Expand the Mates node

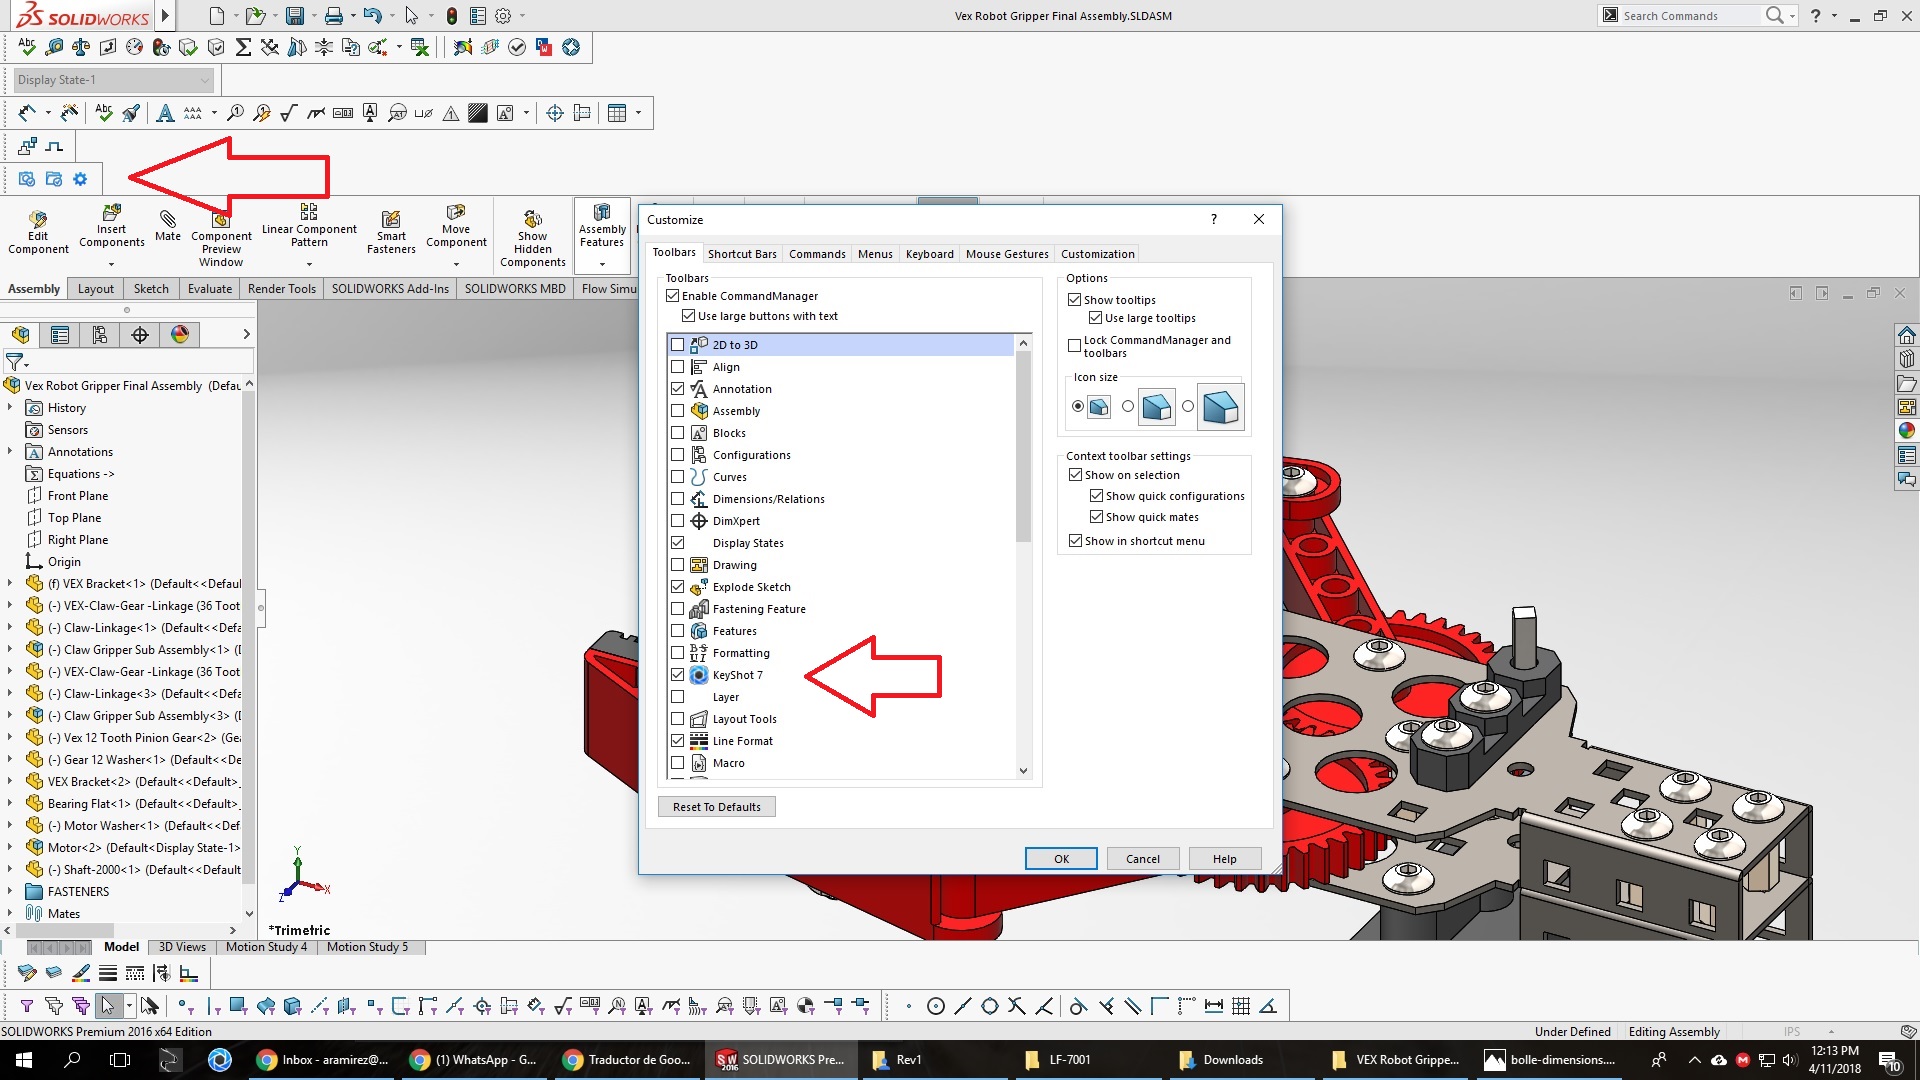coord(8,913)
